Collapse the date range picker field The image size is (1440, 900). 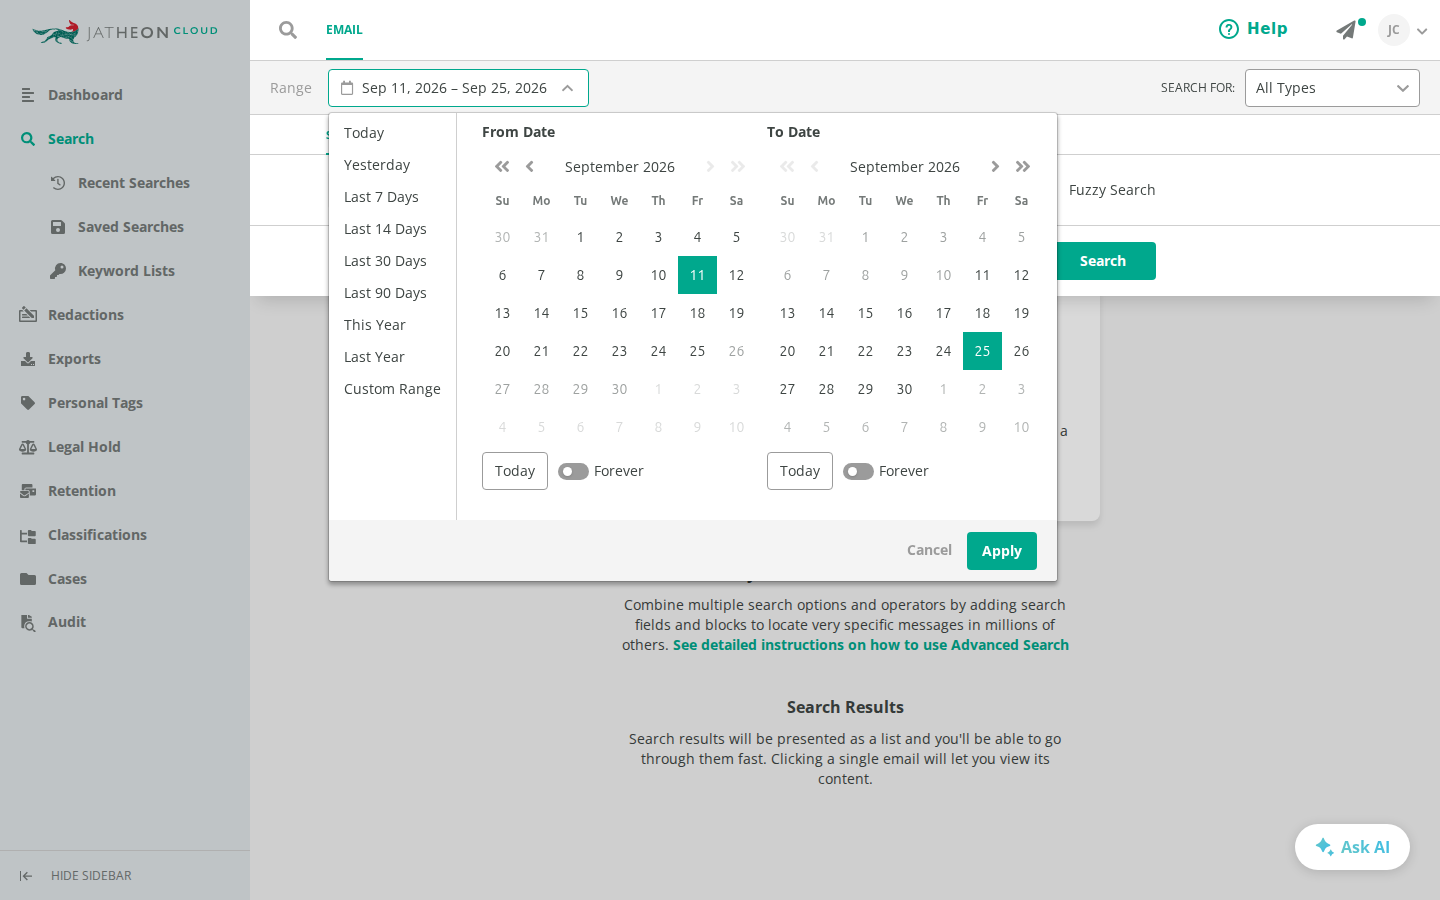pyautogui.click(x=458, y=88)
